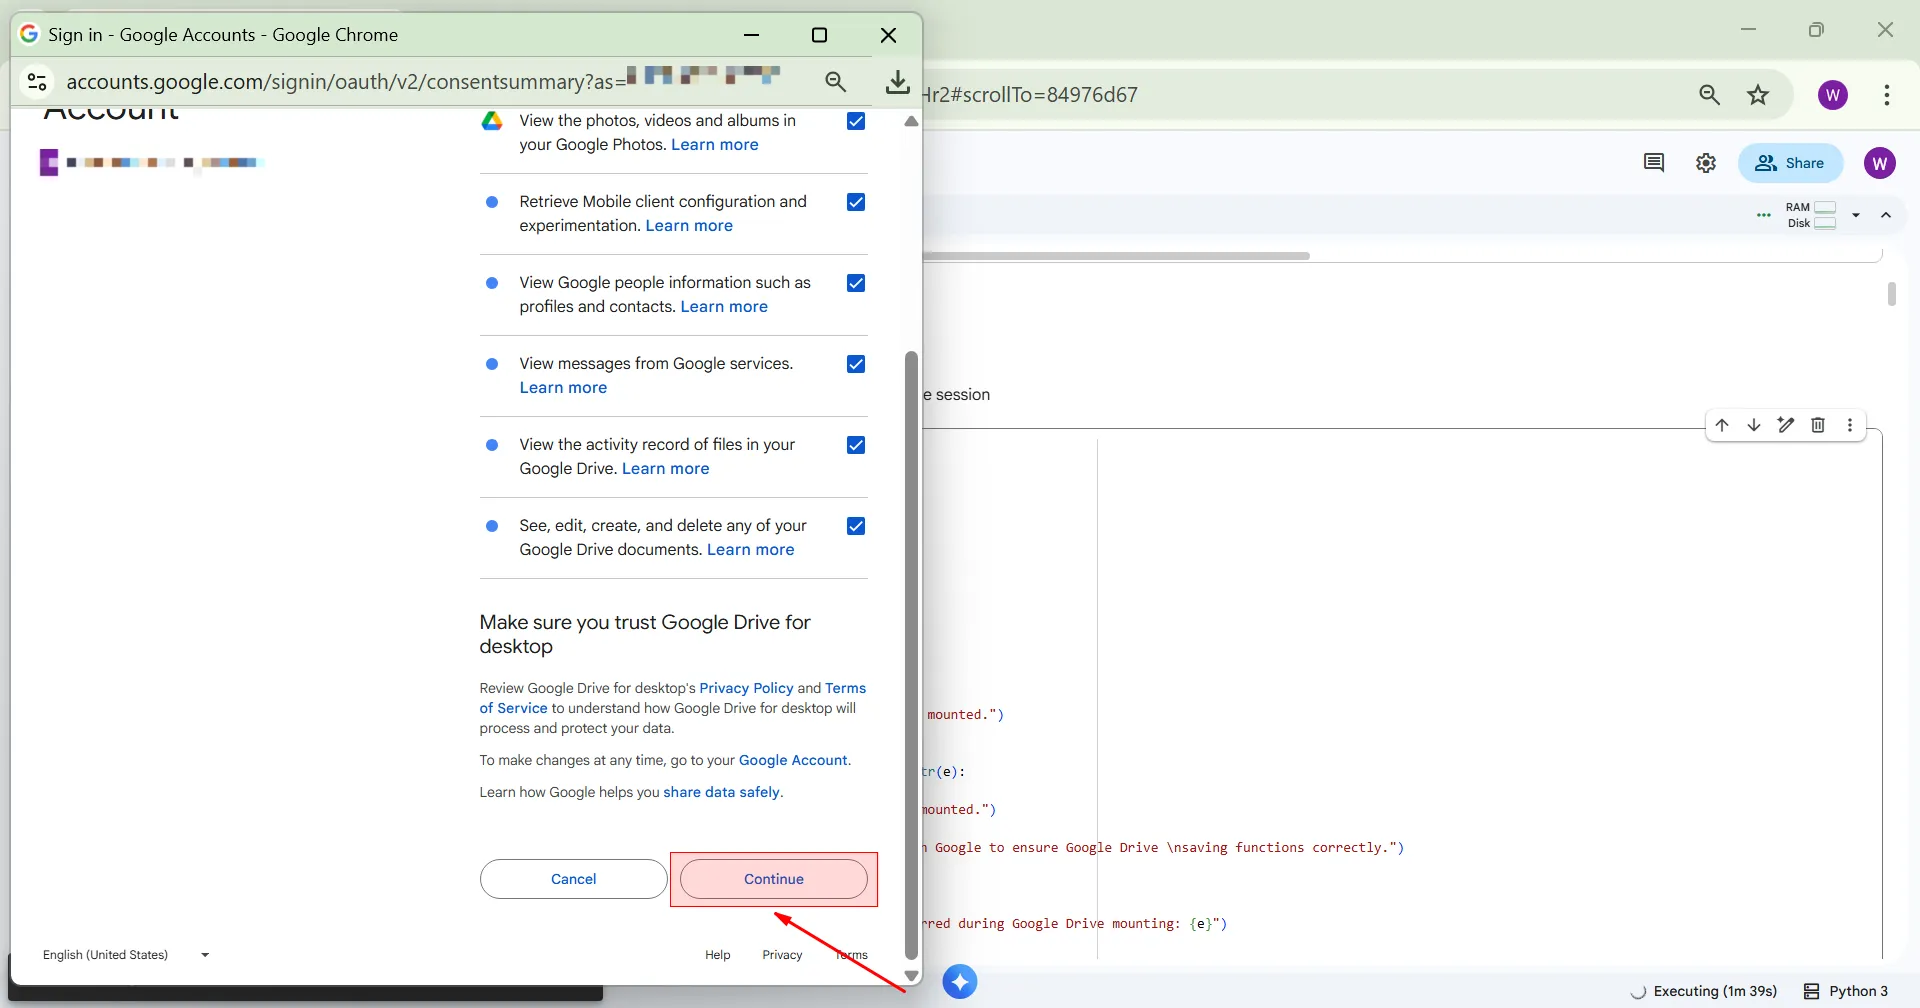Open the Chrome three-dot menu

[1887, 95]
